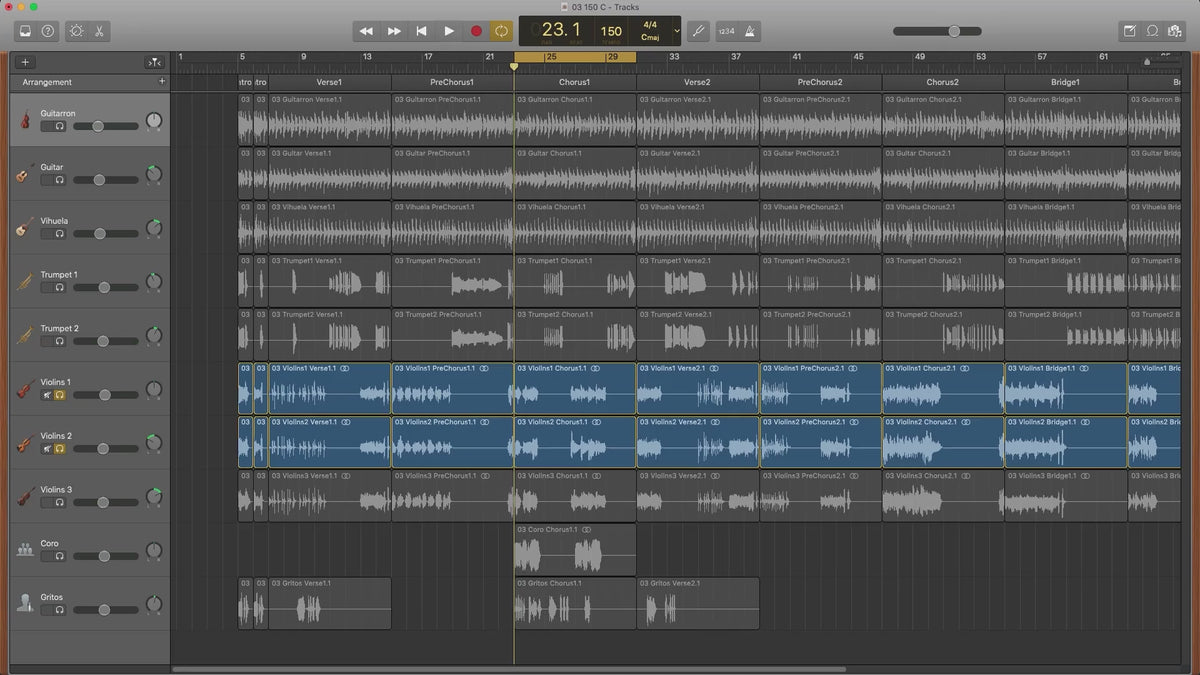Open the Library panel
The image size is (1200, 675).
25,31
